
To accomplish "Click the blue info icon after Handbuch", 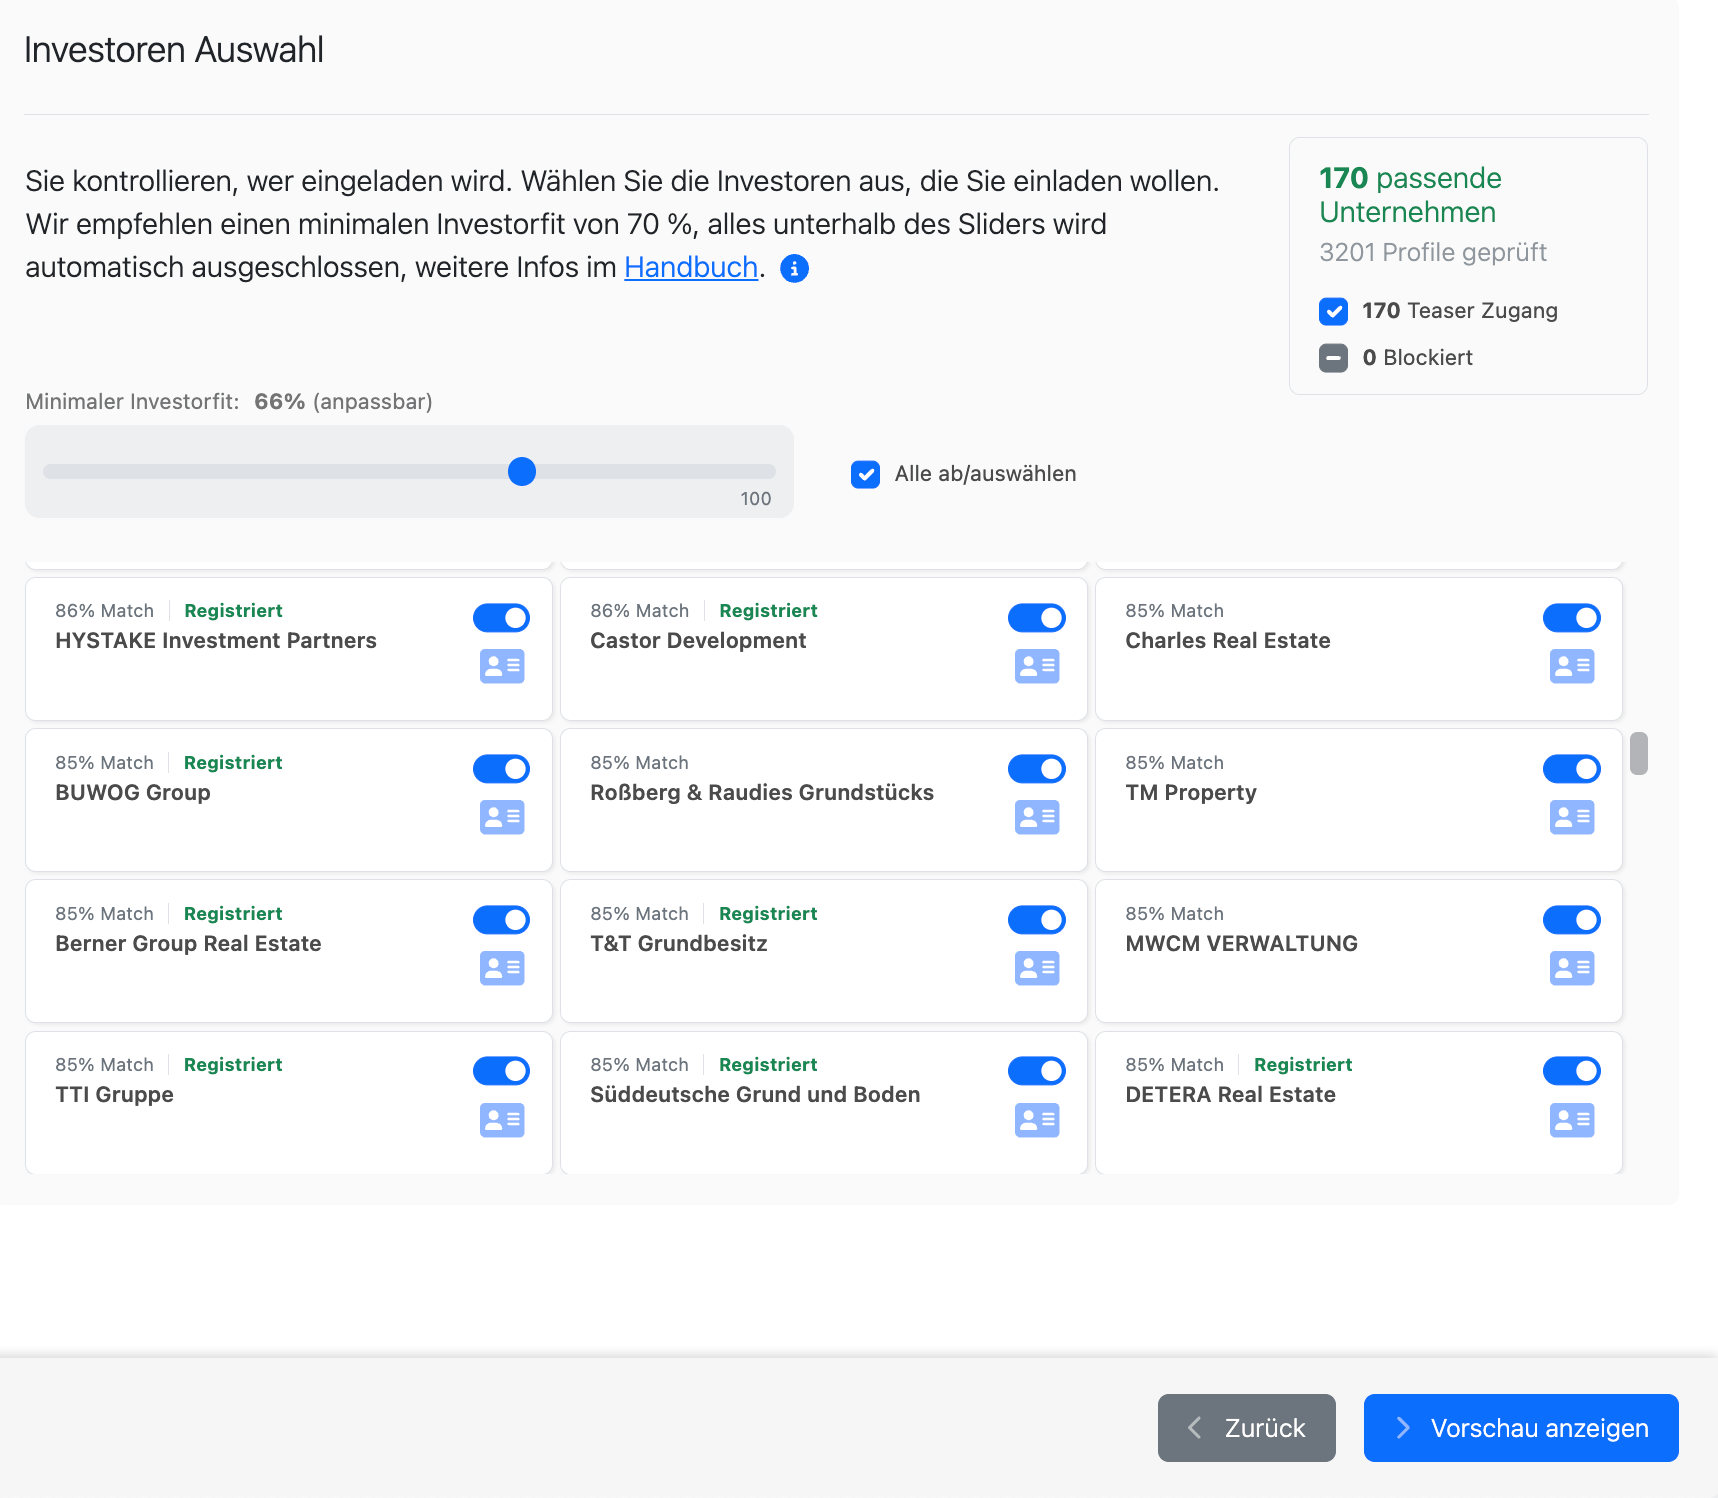I will [x=794, y=268].
